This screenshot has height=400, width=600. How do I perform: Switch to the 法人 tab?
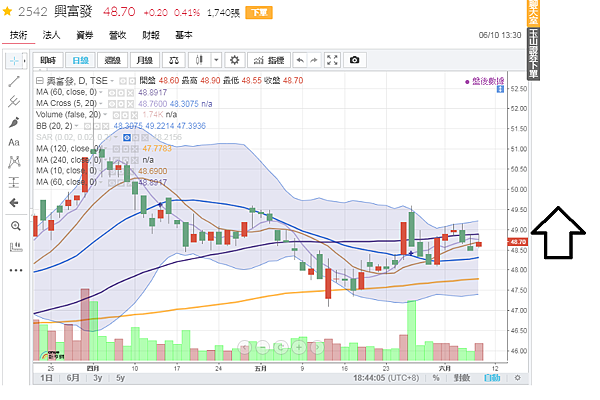coord(52,35)
